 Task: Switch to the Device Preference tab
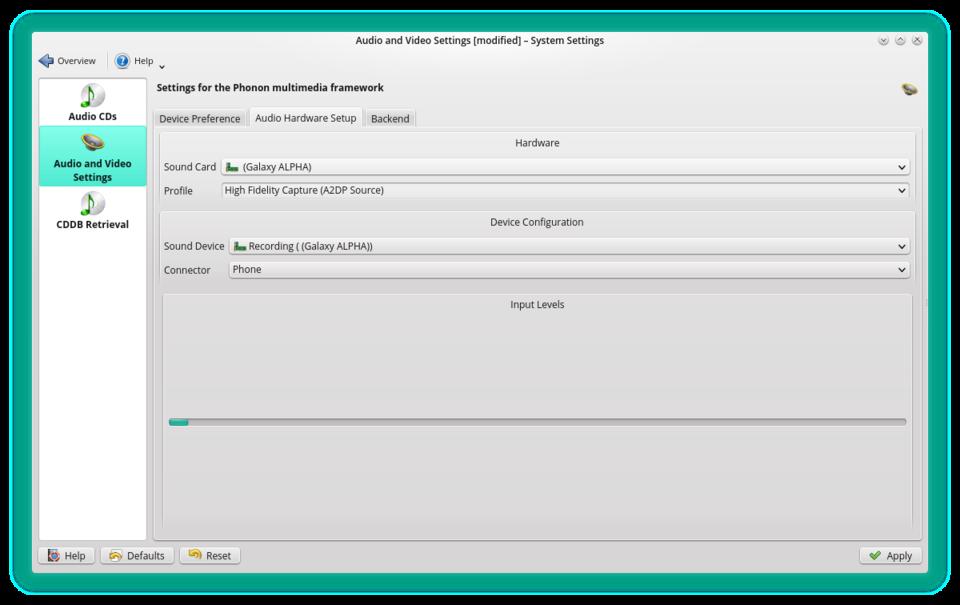coord(200,118)
